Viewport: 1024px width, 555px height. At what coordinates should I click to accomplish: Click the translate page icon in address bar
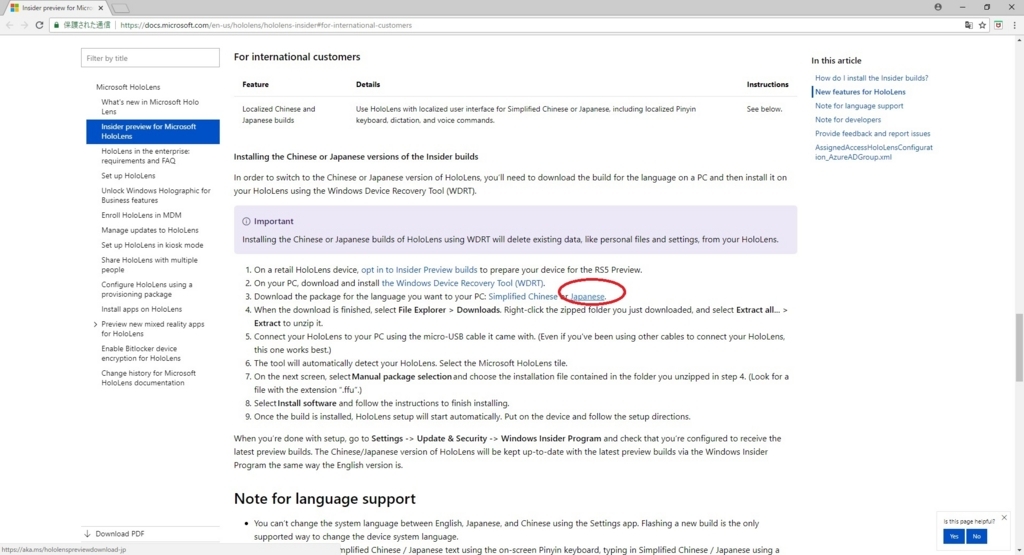968,25
